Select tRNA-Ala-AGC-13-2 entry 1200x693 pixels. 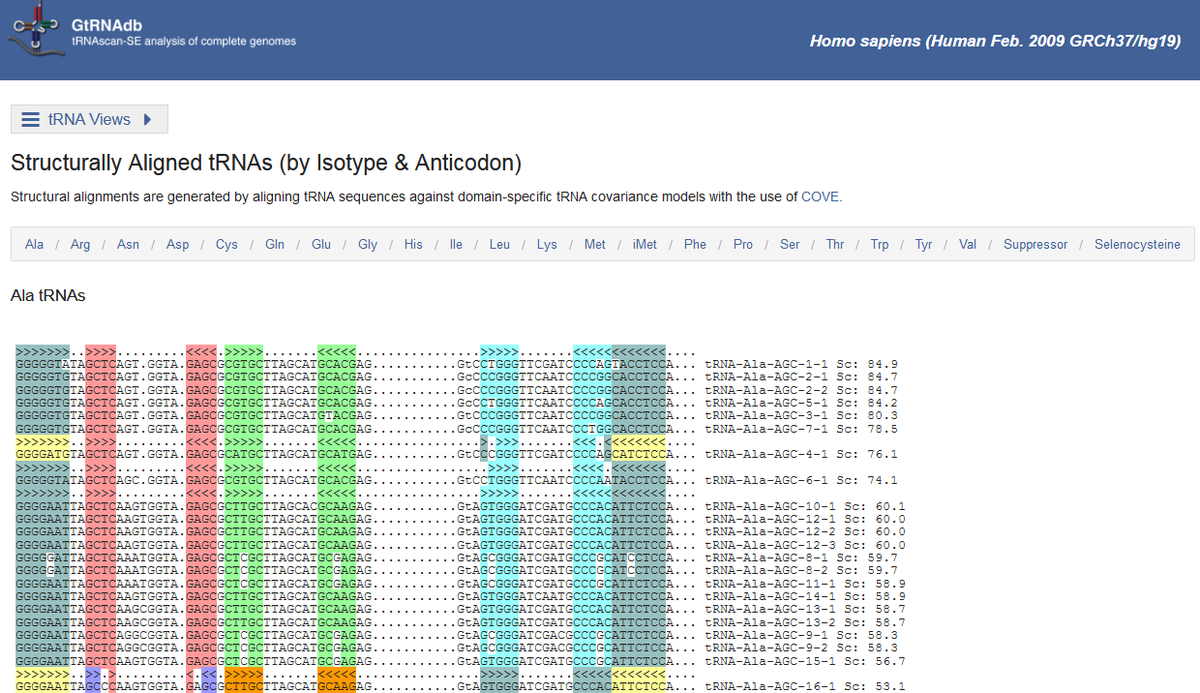[x=771, y=622]
